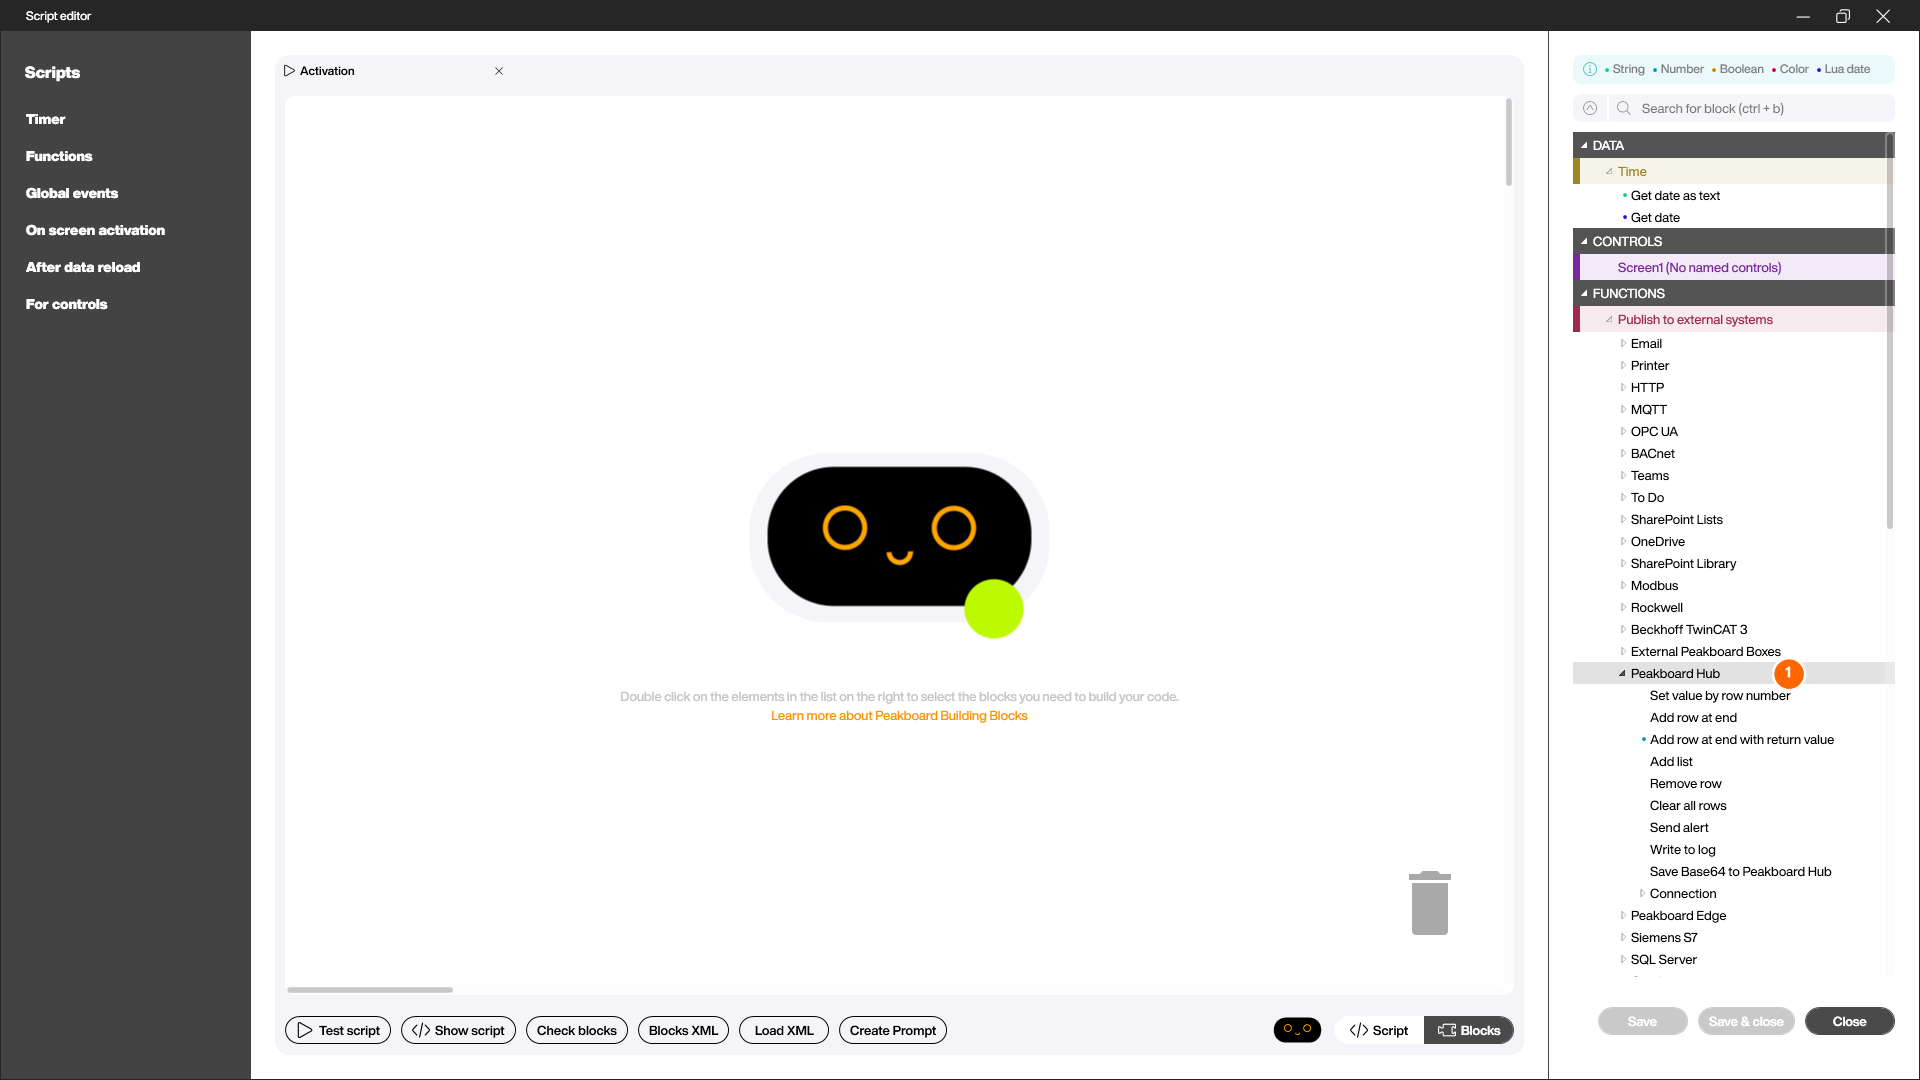Select Screen1 (No named controls)

(x=1699, y=267)
